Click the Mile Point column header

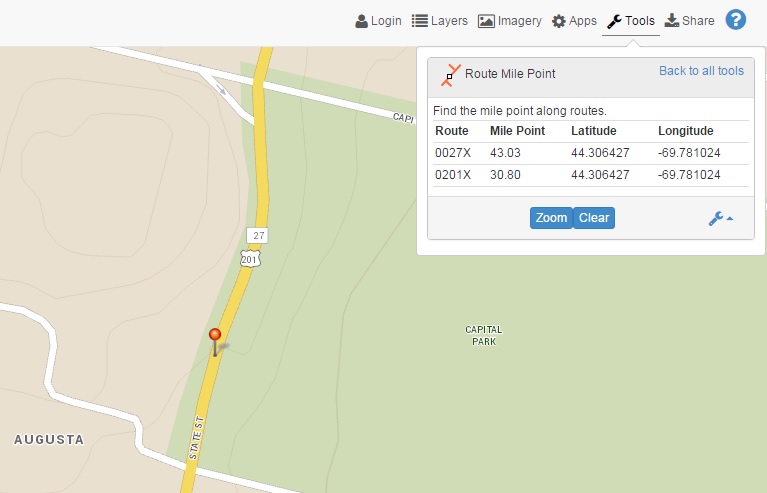click(x=518, y=131)
